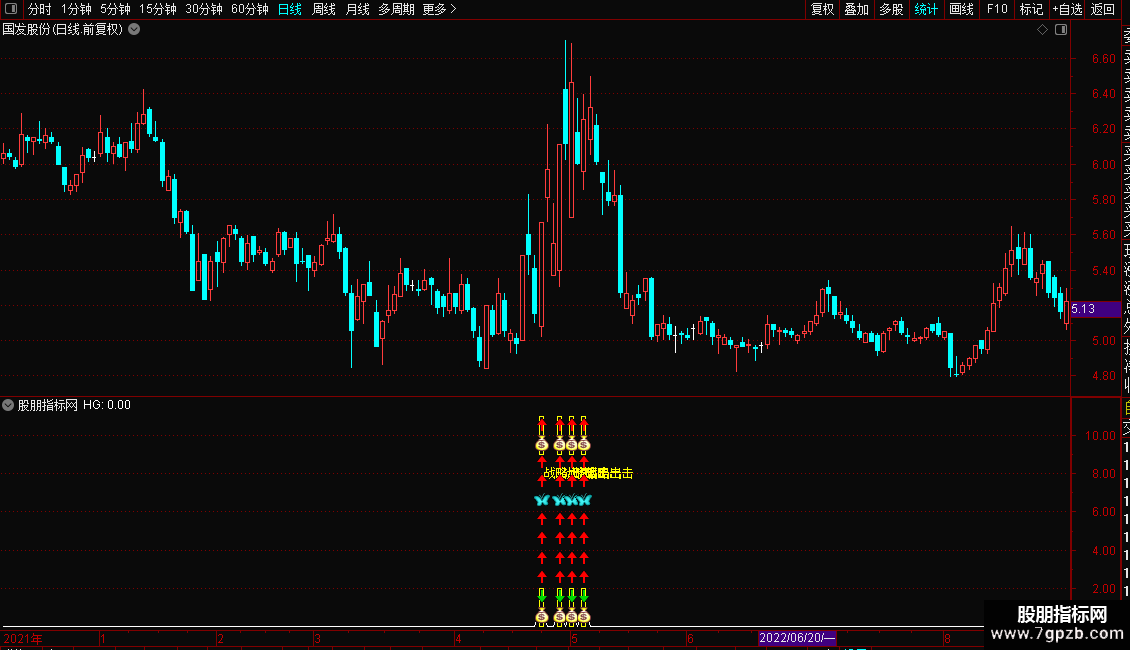Select the 5分钟 period tab

coord(115,9)
